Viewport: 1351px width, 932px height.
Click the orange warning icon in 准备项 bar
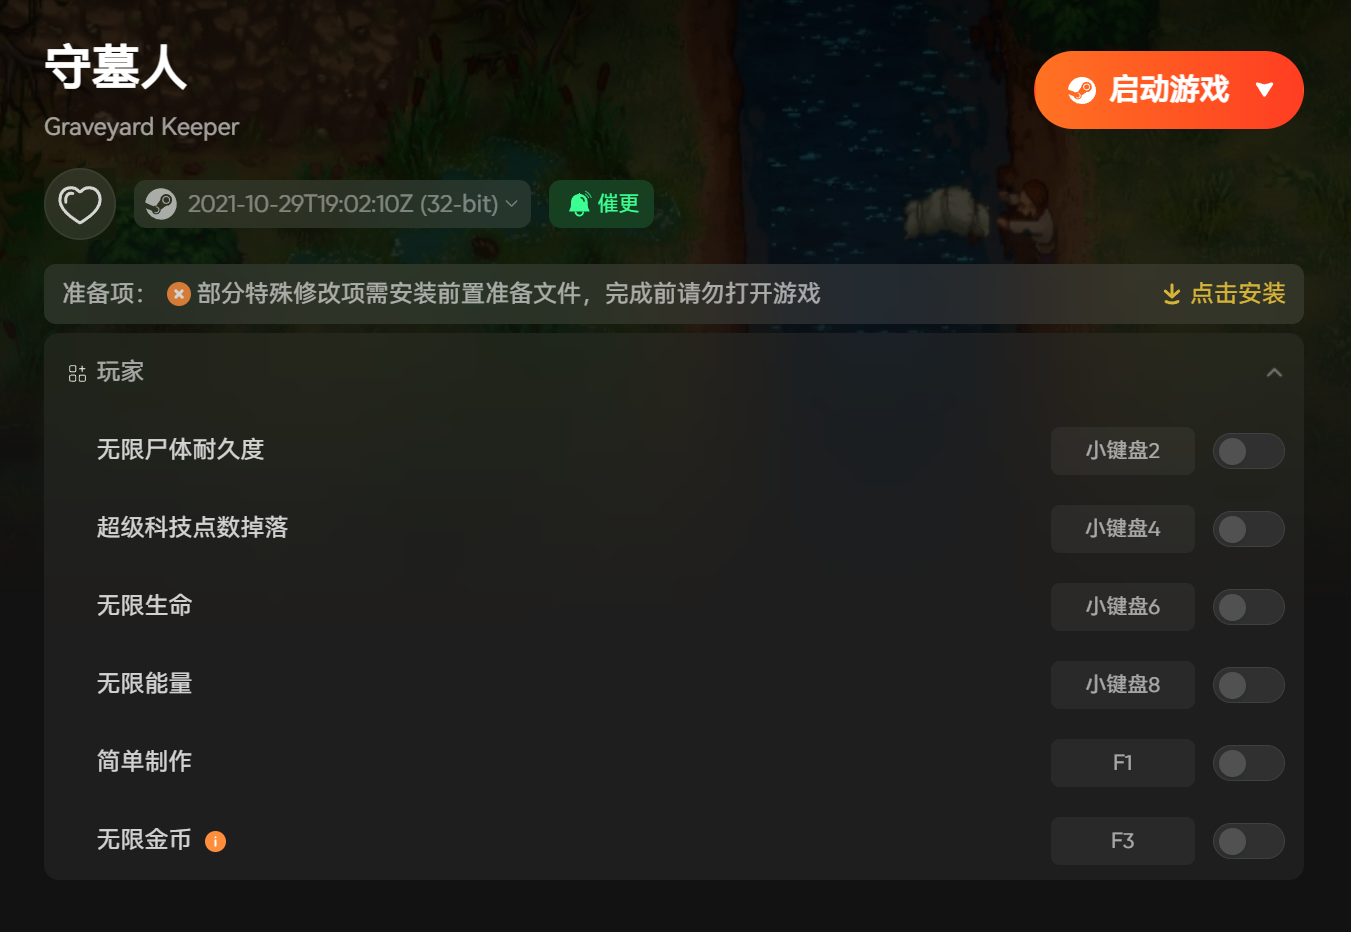(179, 294)
